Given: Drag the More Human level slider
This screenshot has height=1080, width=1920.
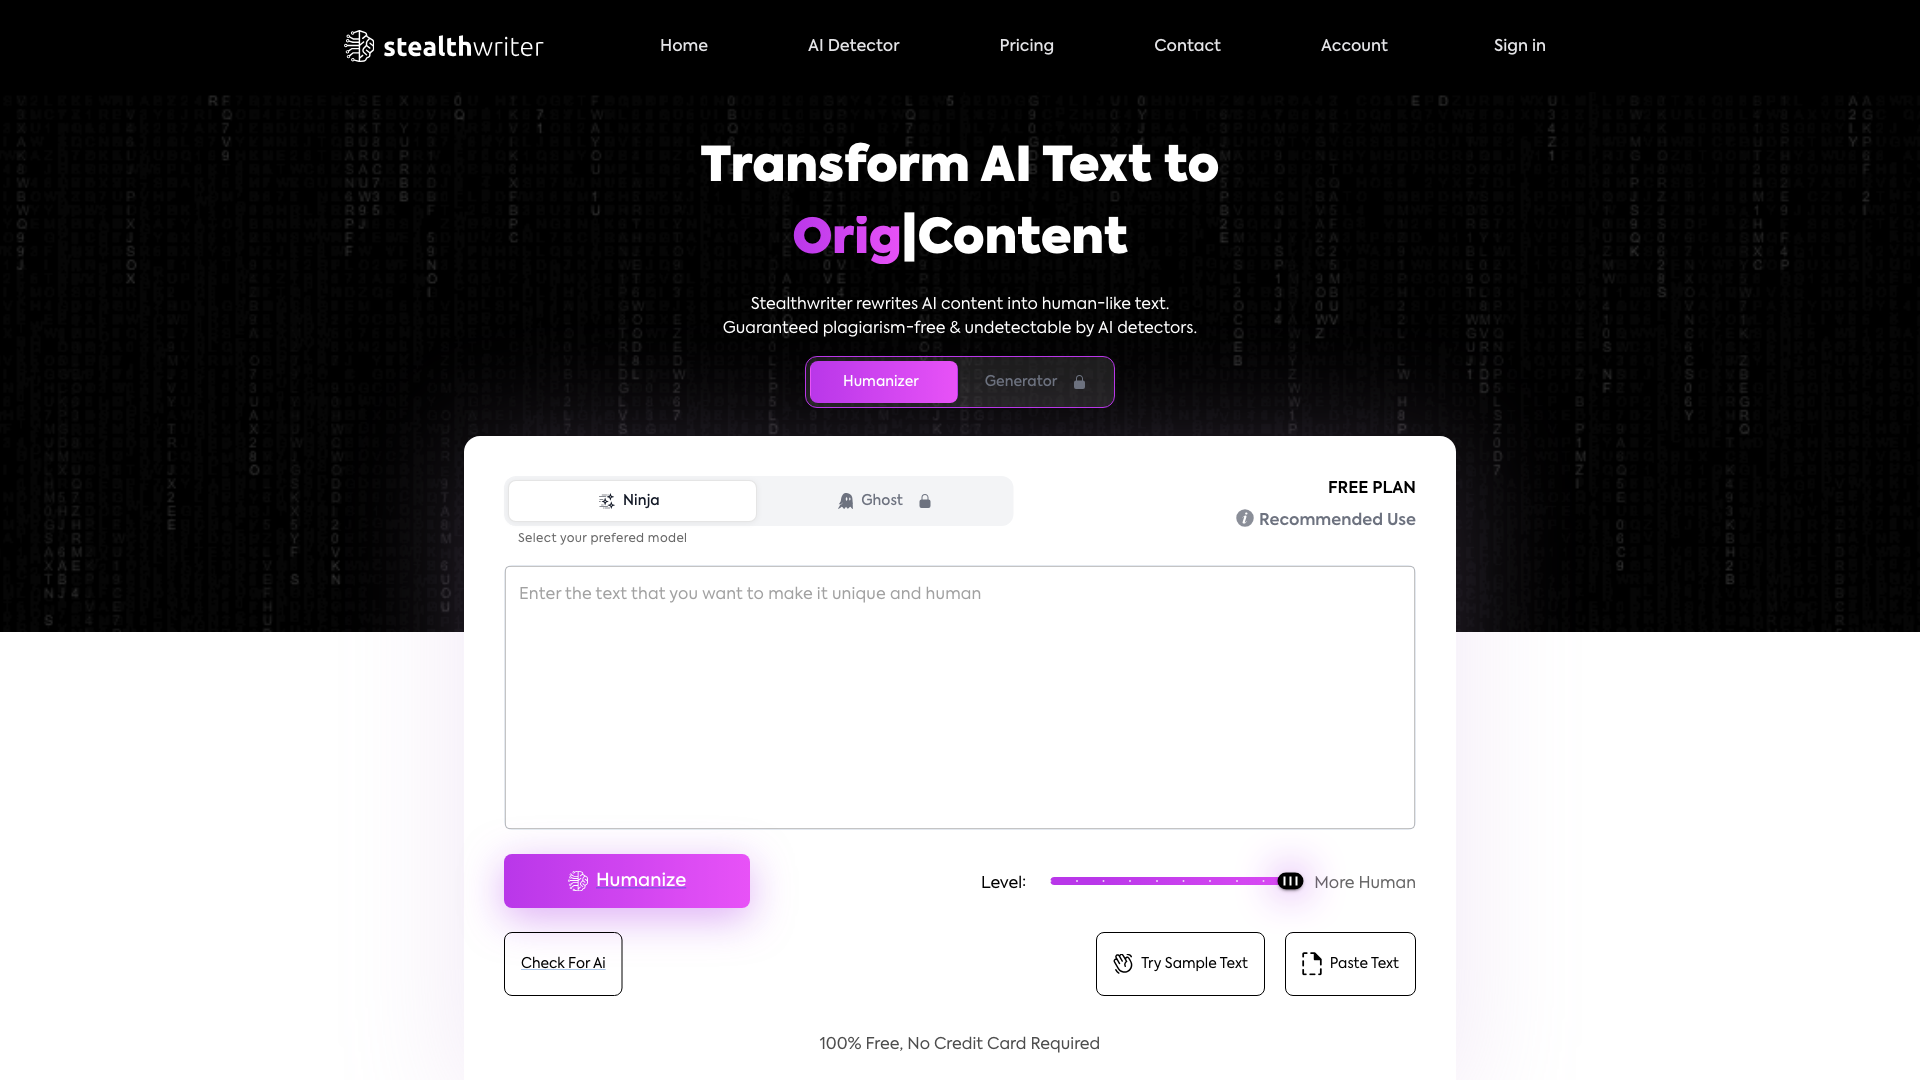Looking at the screenshot, I should pos(1290,881).
